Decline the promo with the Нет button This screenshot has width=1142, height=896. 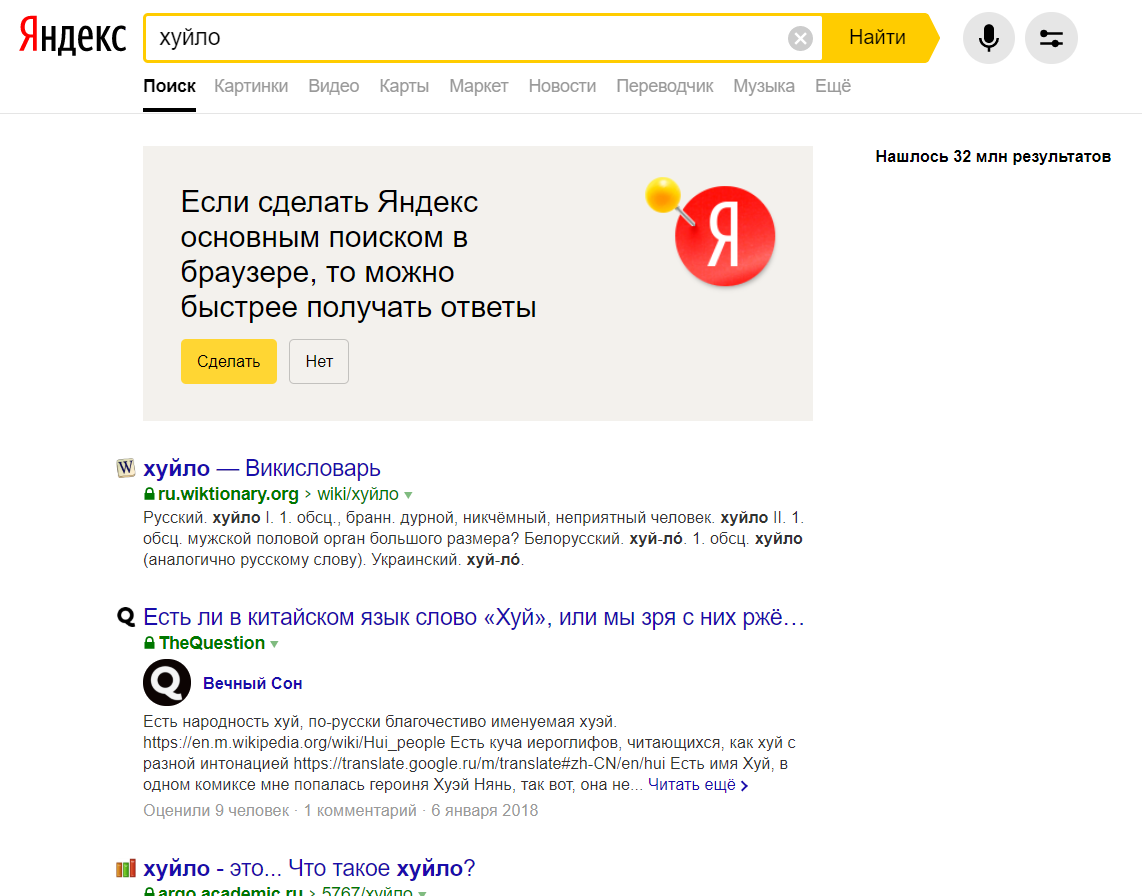[319, 361]
